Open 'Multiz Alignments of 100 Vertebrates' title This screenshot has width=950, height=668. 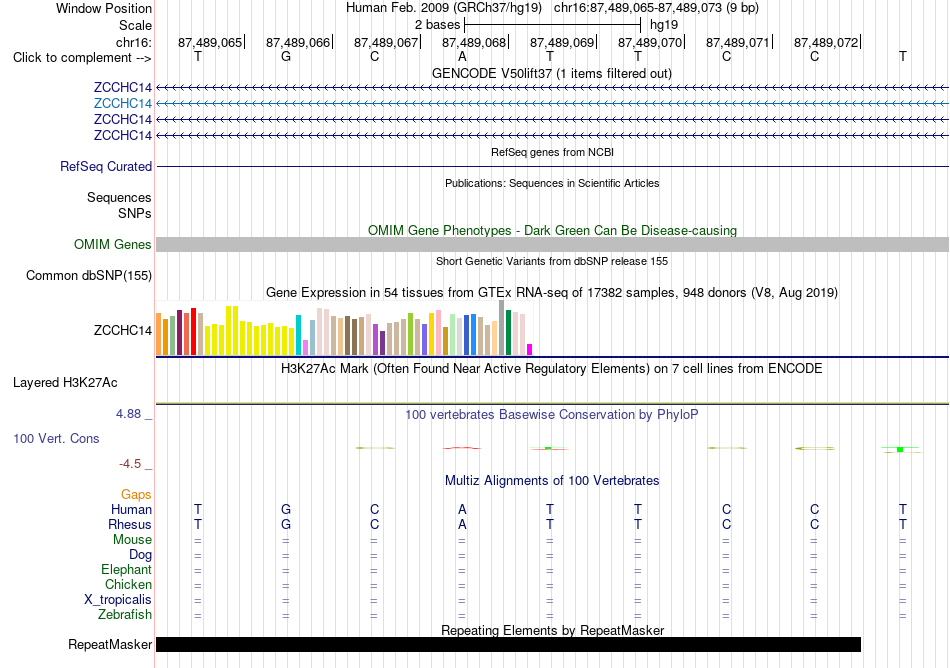552,481
